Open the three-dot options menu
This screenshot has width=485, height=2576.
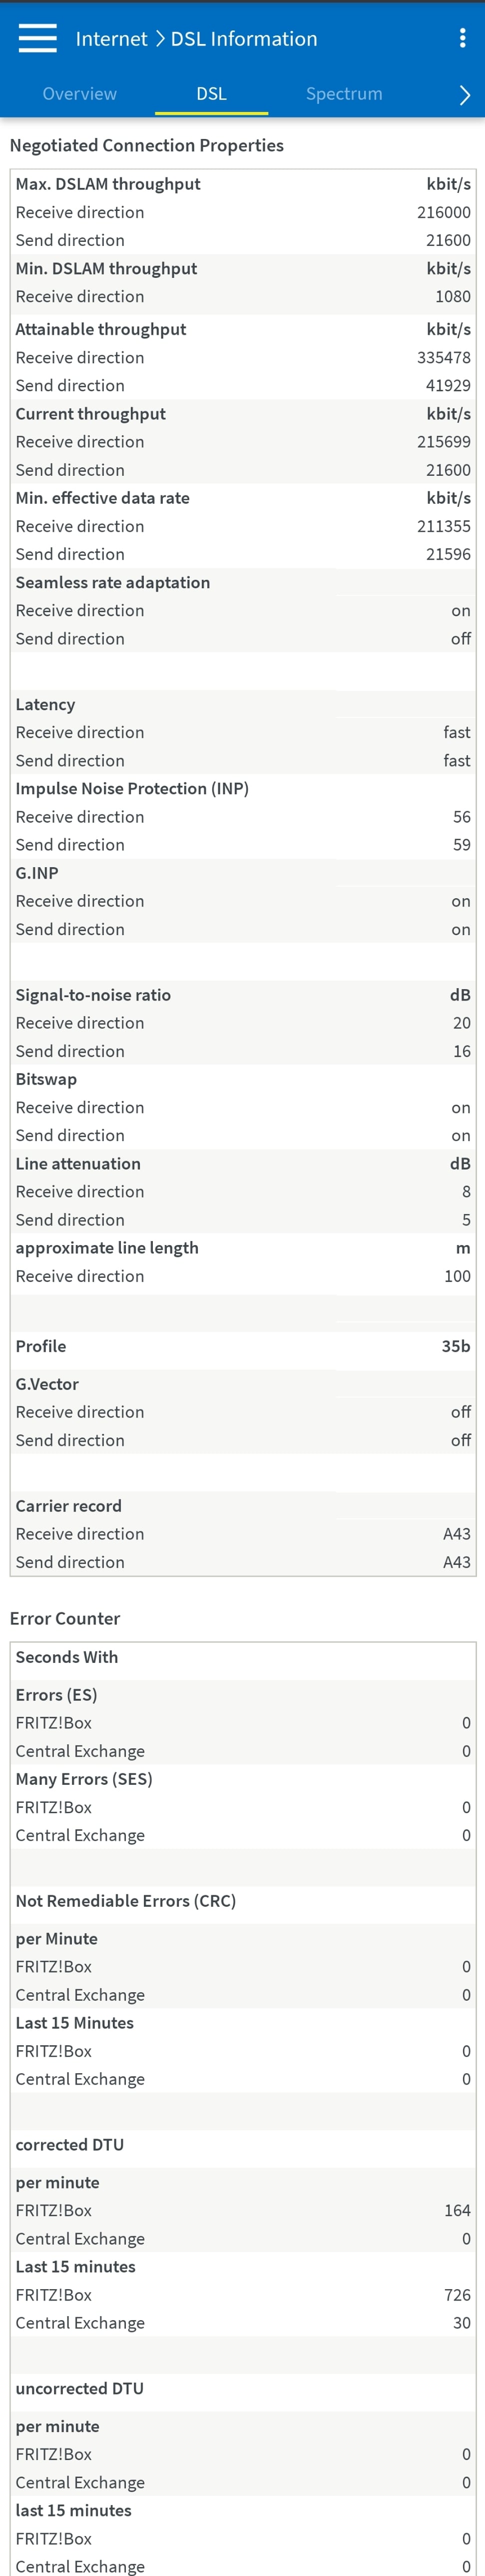pos(462,38)
